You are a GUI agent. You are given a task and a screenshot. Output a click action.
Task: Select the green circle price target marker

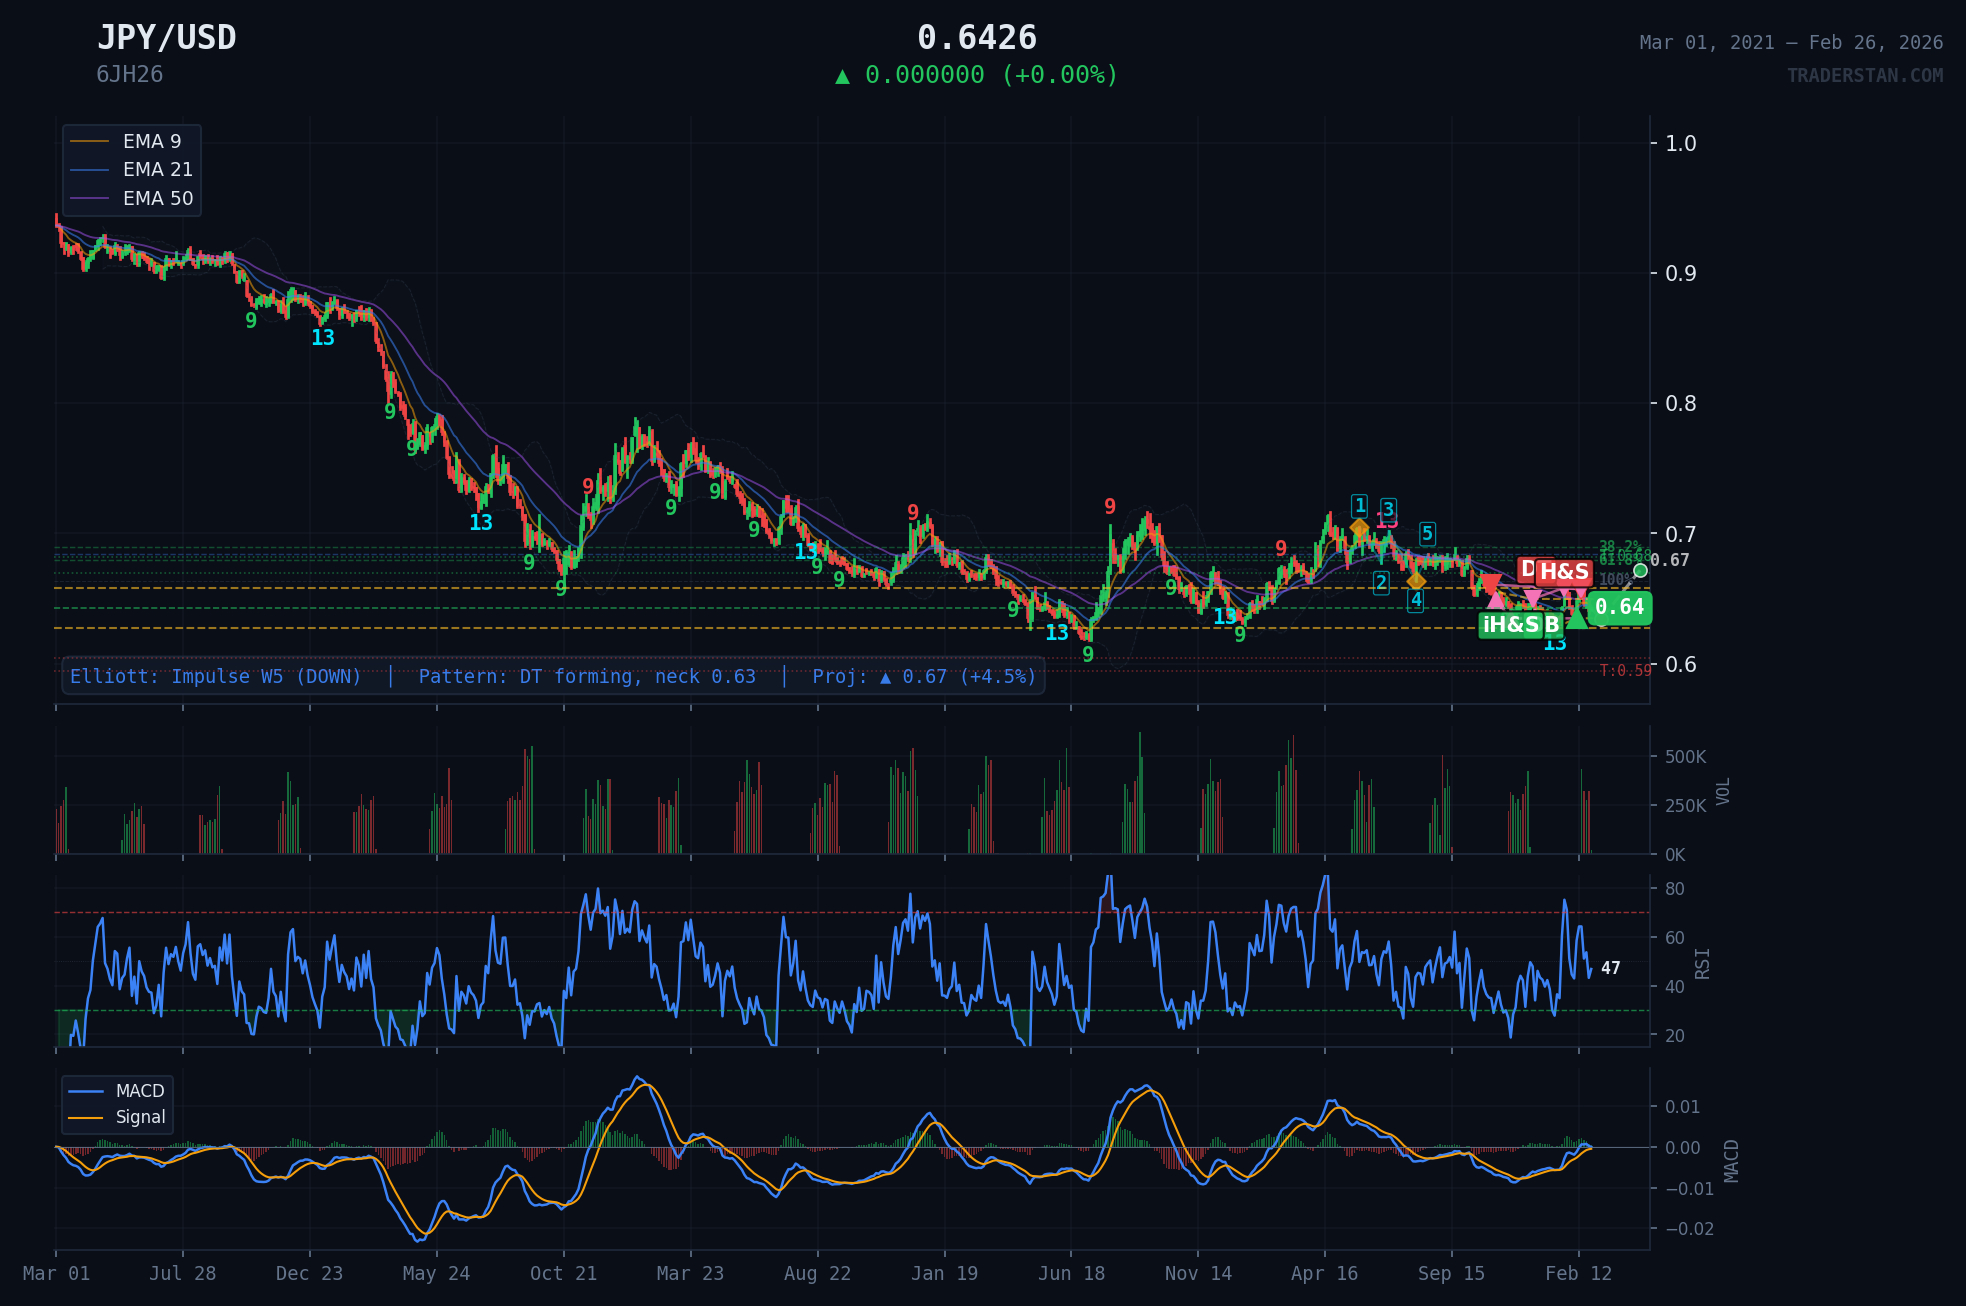pyautogui.click(x=1641, y=570)
